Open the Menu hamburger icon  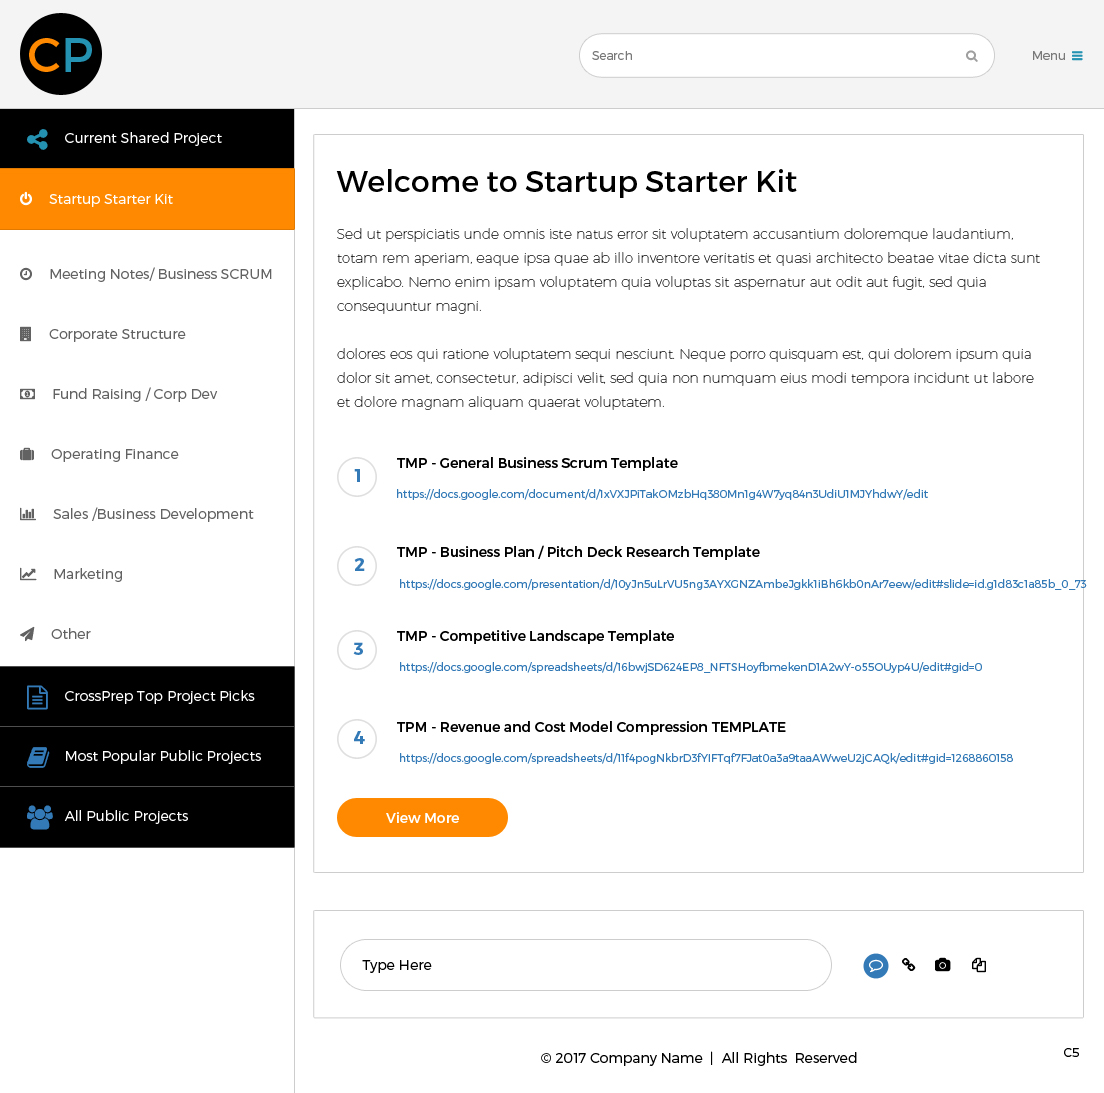[x=1077, y=56]
